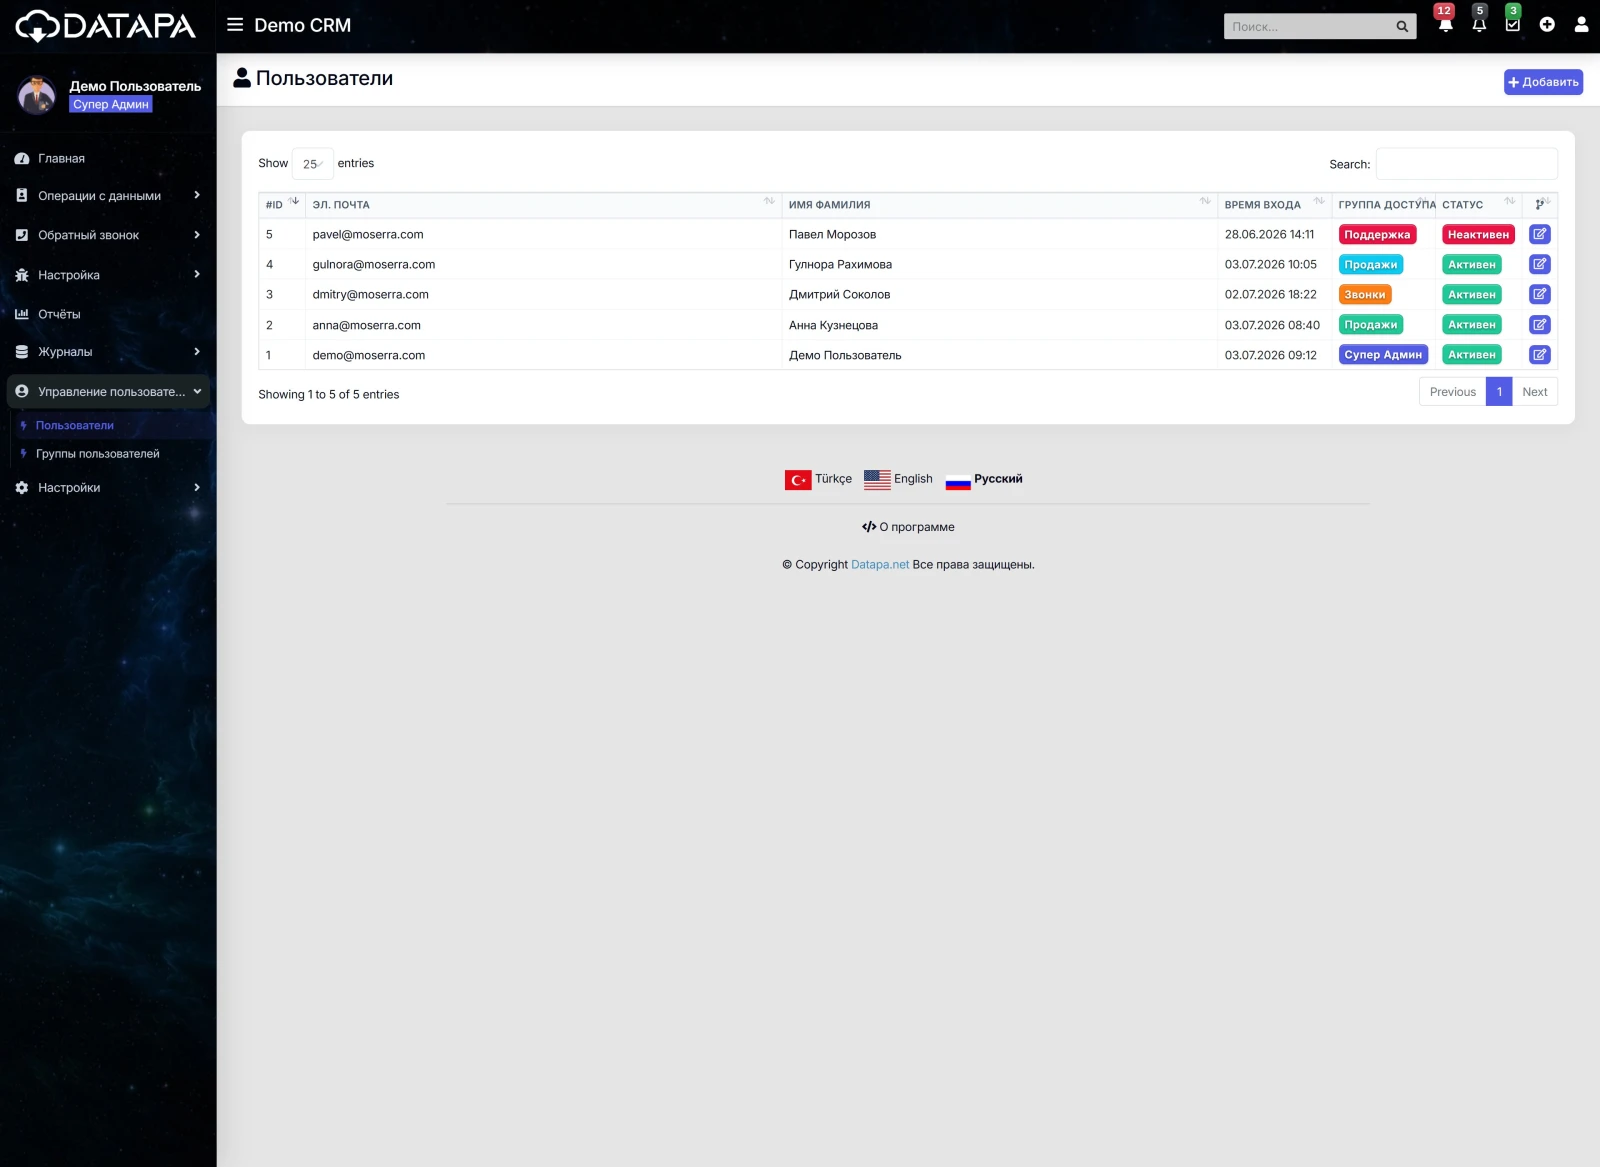This screenshot has height=1167, width=1600.
Task: Expand Обратный звонок menu
Action: [x=108, y=235]
